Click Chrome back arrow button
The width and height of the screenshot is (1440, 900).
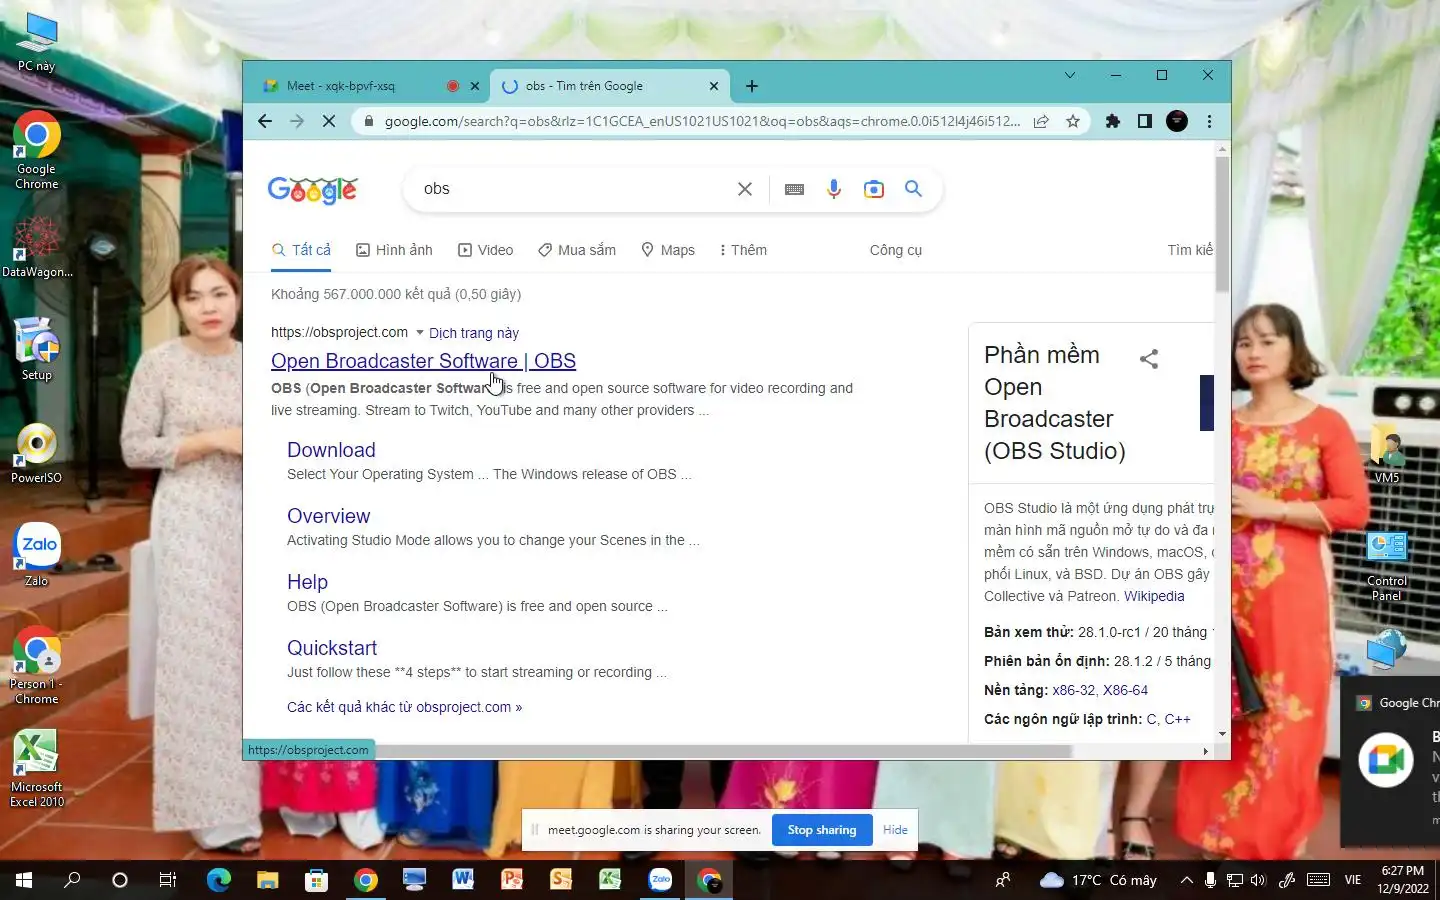coord(264,121)
